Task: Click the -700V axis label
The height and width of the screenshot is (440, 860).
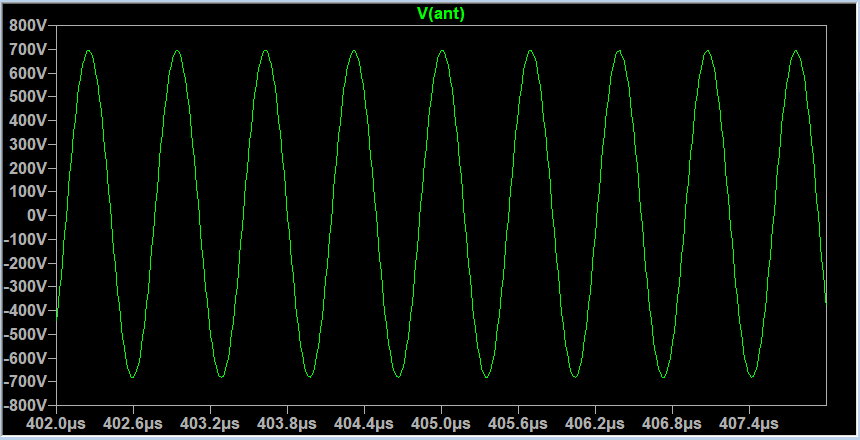Action: pos(25,382)
